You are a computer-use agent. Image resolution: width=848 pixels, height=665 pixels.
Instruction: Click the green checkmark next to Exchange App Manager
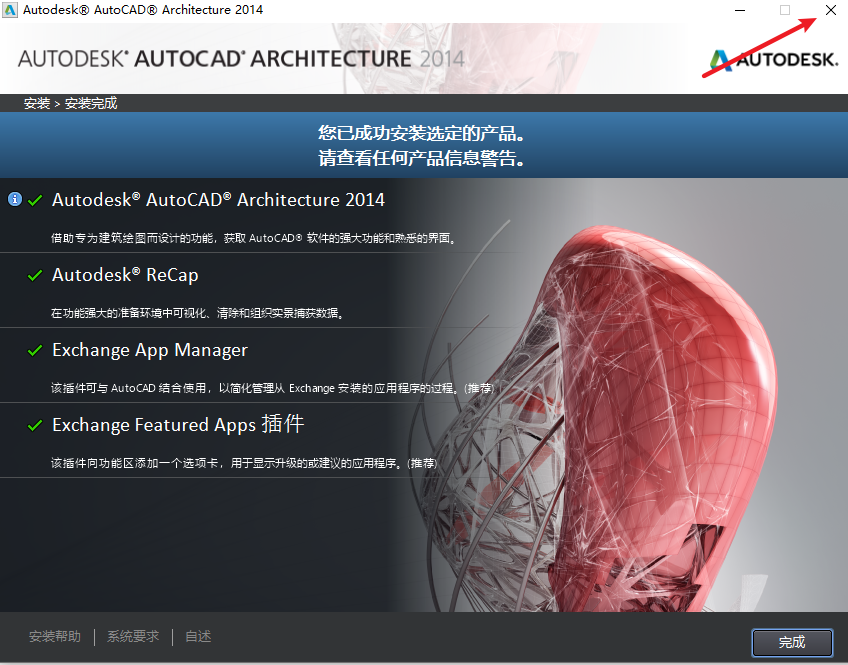point(36,351)
